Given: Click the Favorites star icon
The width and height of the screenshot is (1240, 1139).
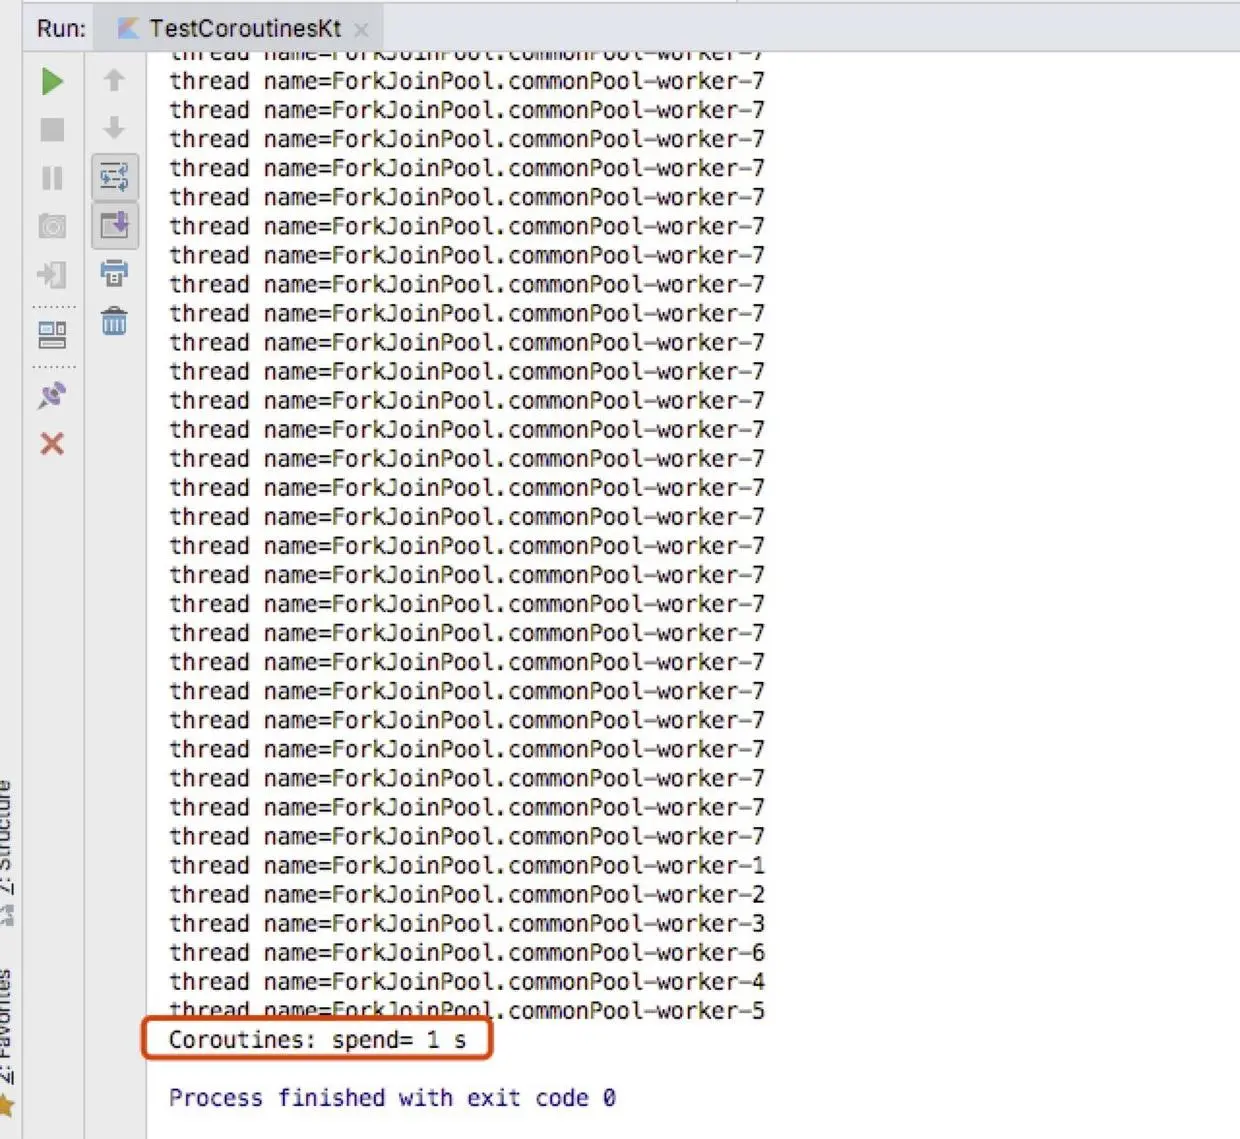Looking at the screenshot, I should click(8, 1105).
